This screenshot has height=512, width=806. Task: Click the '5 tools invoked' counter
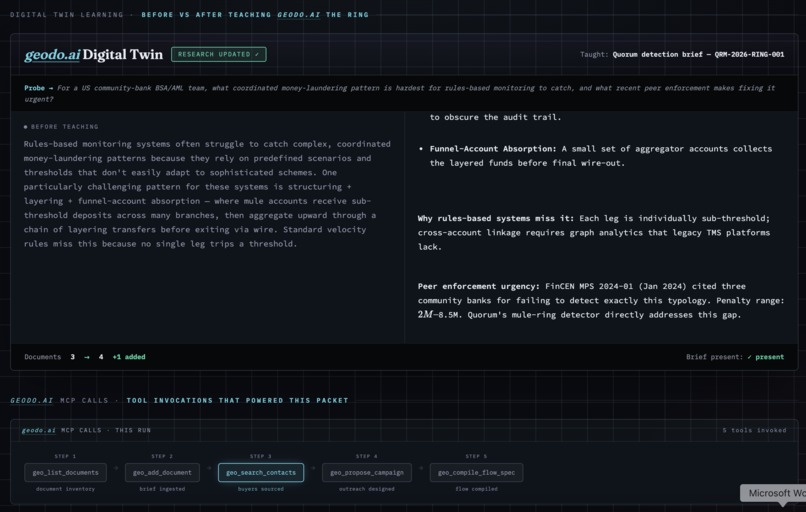click(754, 430)
